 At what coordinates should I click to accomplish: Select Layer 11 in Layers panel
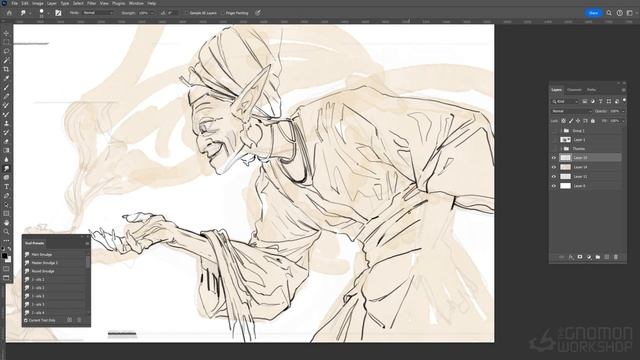(591, 177)
